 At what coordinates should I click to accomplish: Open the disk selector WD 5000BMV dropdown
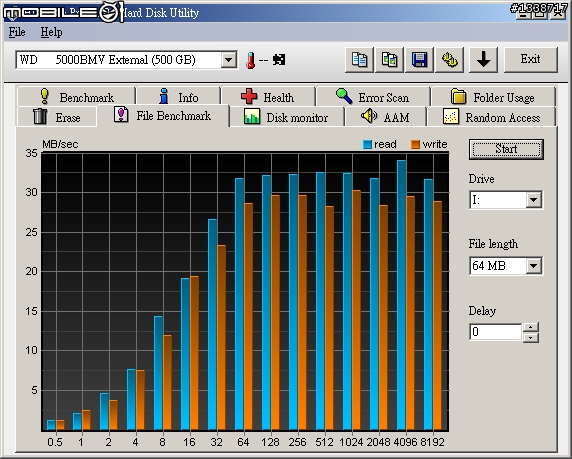point(228,60)
